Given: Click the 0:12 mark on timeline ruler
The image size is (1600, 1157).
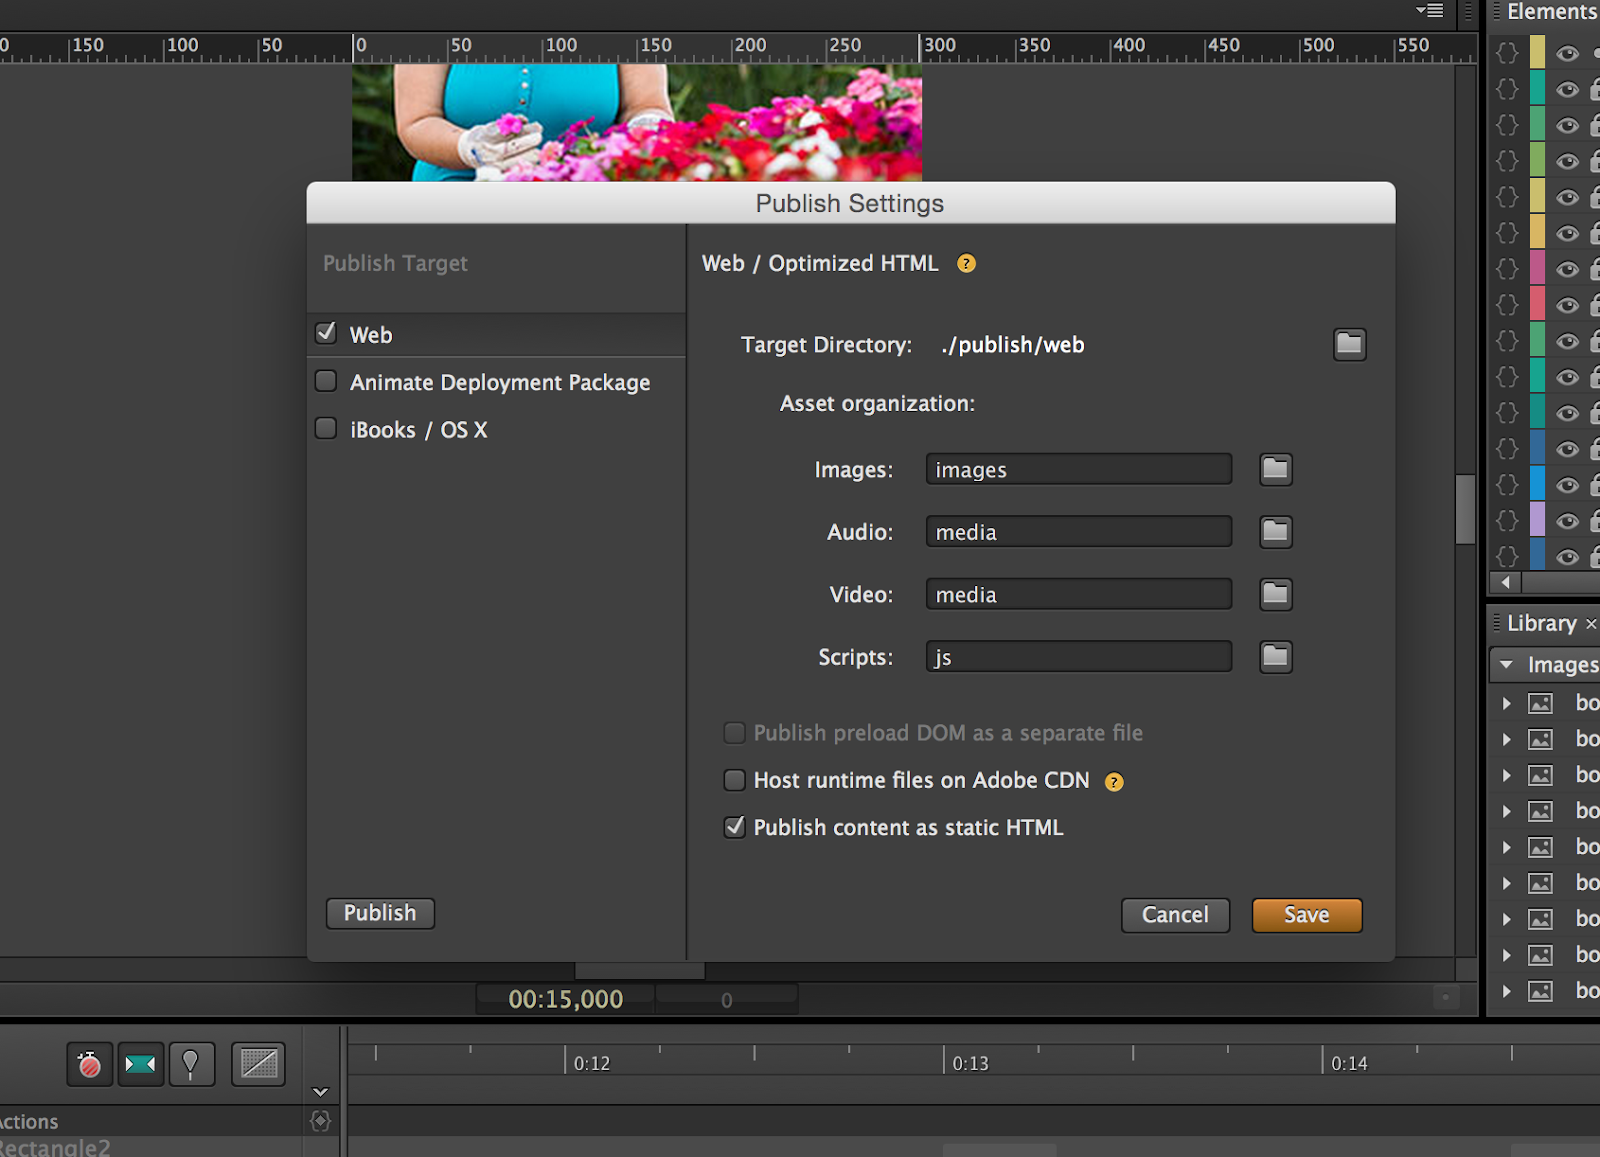Looking at the screenshot, I should tap(592, 1063).
